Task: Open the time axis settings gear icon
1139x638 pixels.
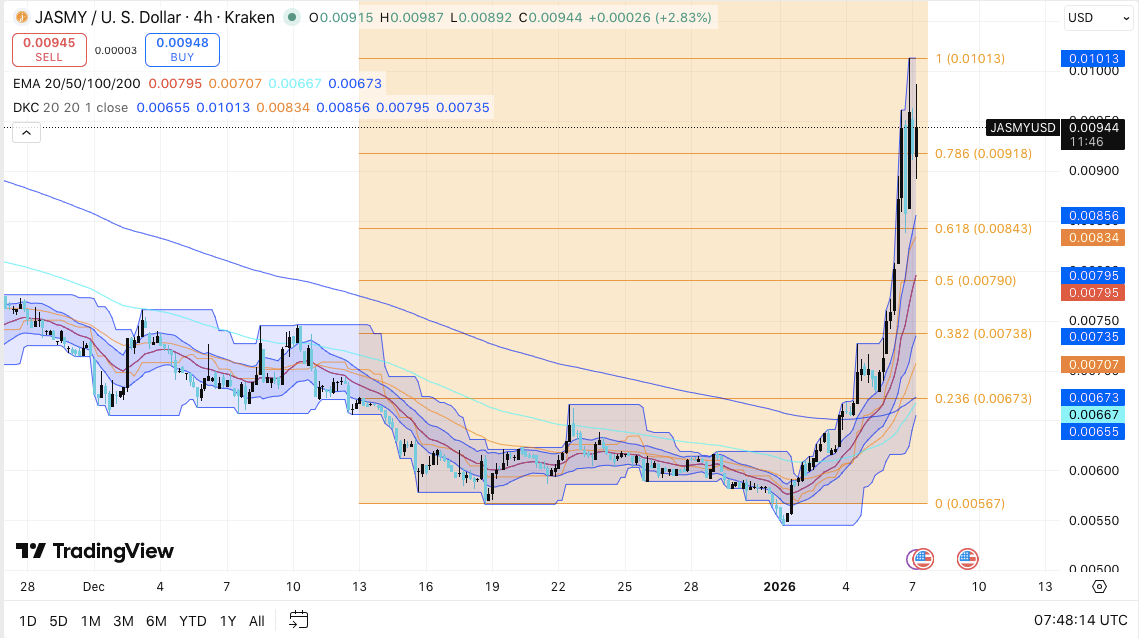Action: pos(1097,587)
